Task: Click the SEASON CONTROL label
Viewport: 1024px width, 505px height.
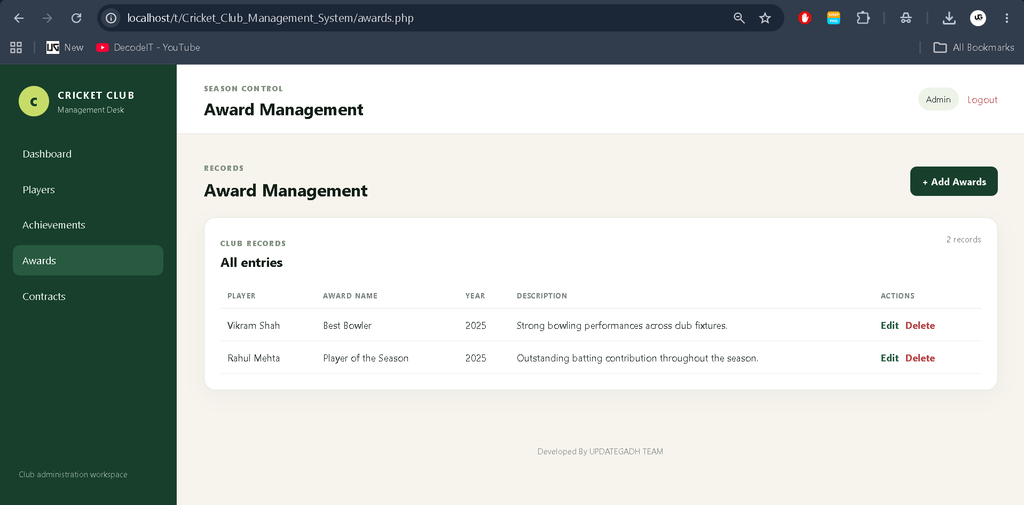Action: pyautogui.click(x=244, y=89)
